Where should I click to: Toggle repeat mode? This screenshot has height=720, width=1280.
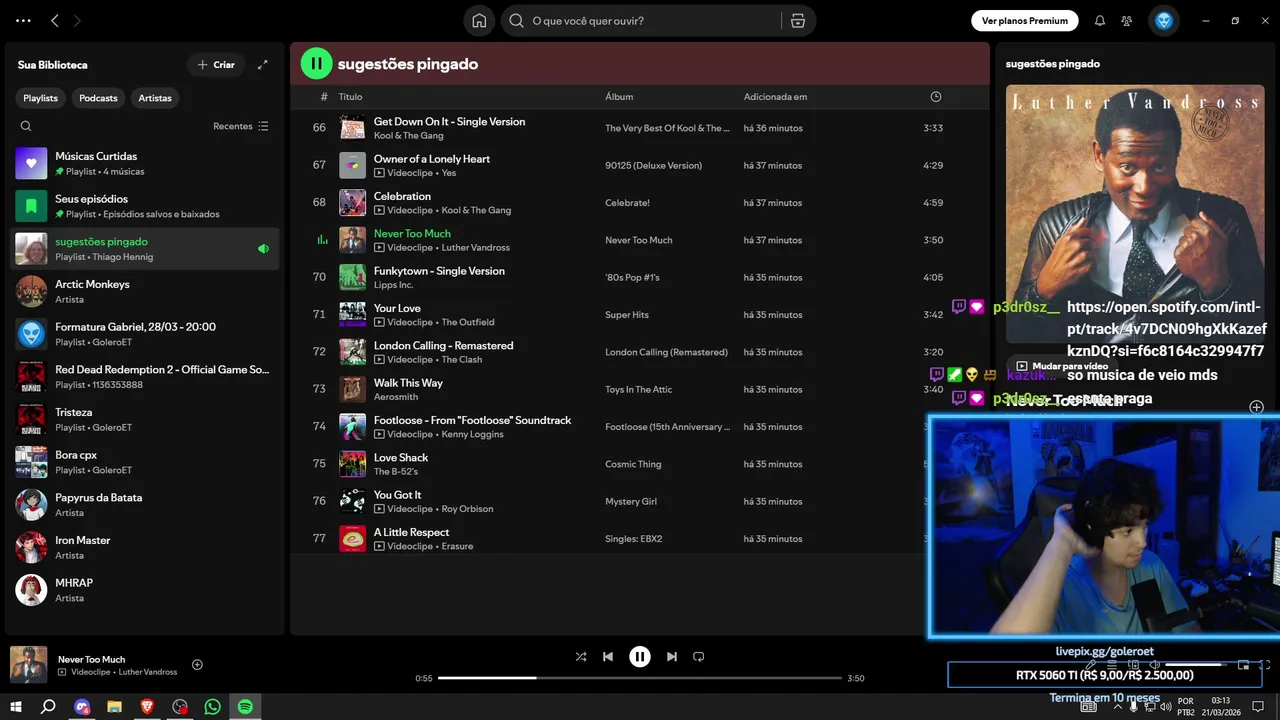coord(699,657)
